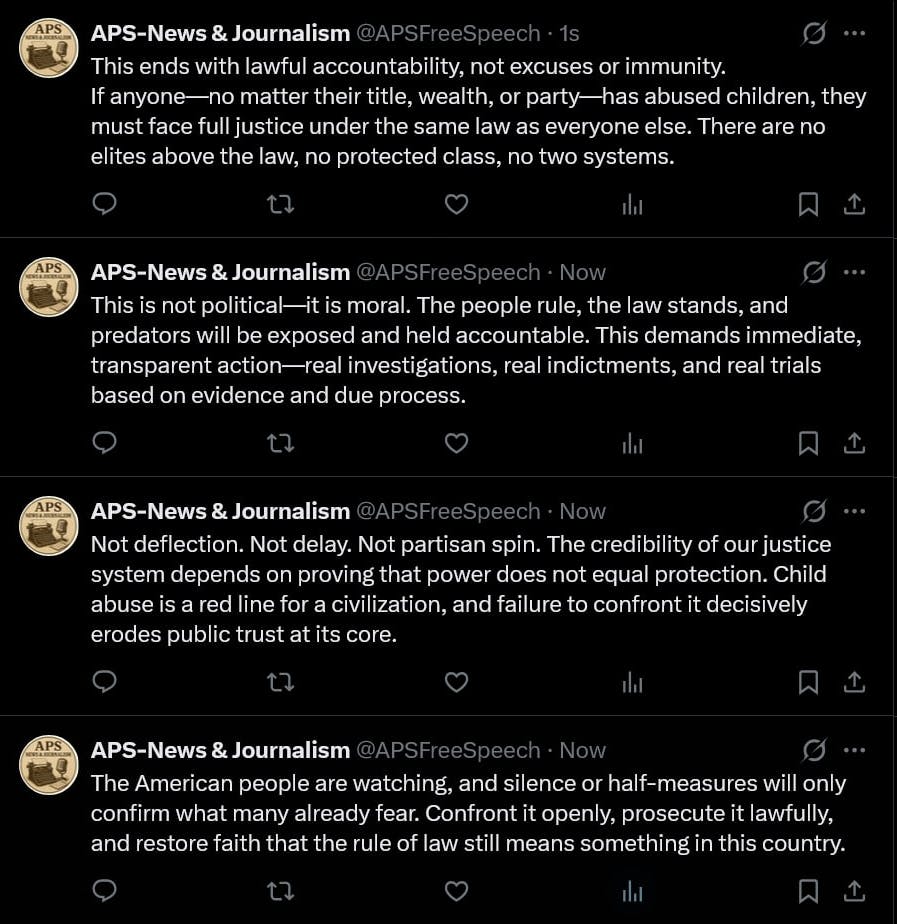Like the "lawful accountability" post
897x924 pixels.
[x=456, y=204]
